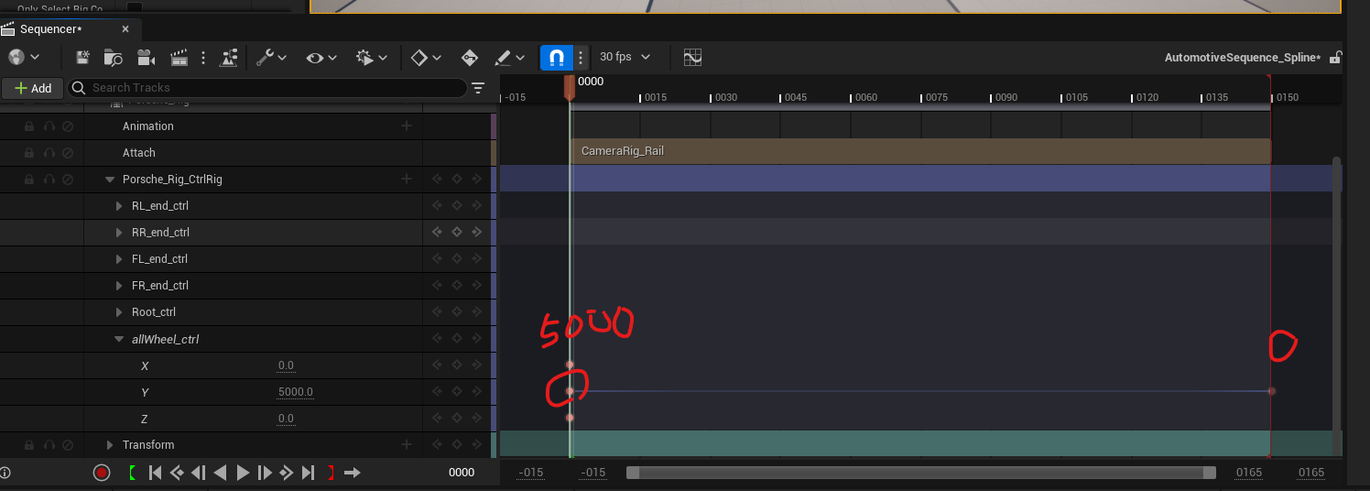Screen dimensions: 1370x491
Task: Play the sequence in reverse
Action: [220, 473]
